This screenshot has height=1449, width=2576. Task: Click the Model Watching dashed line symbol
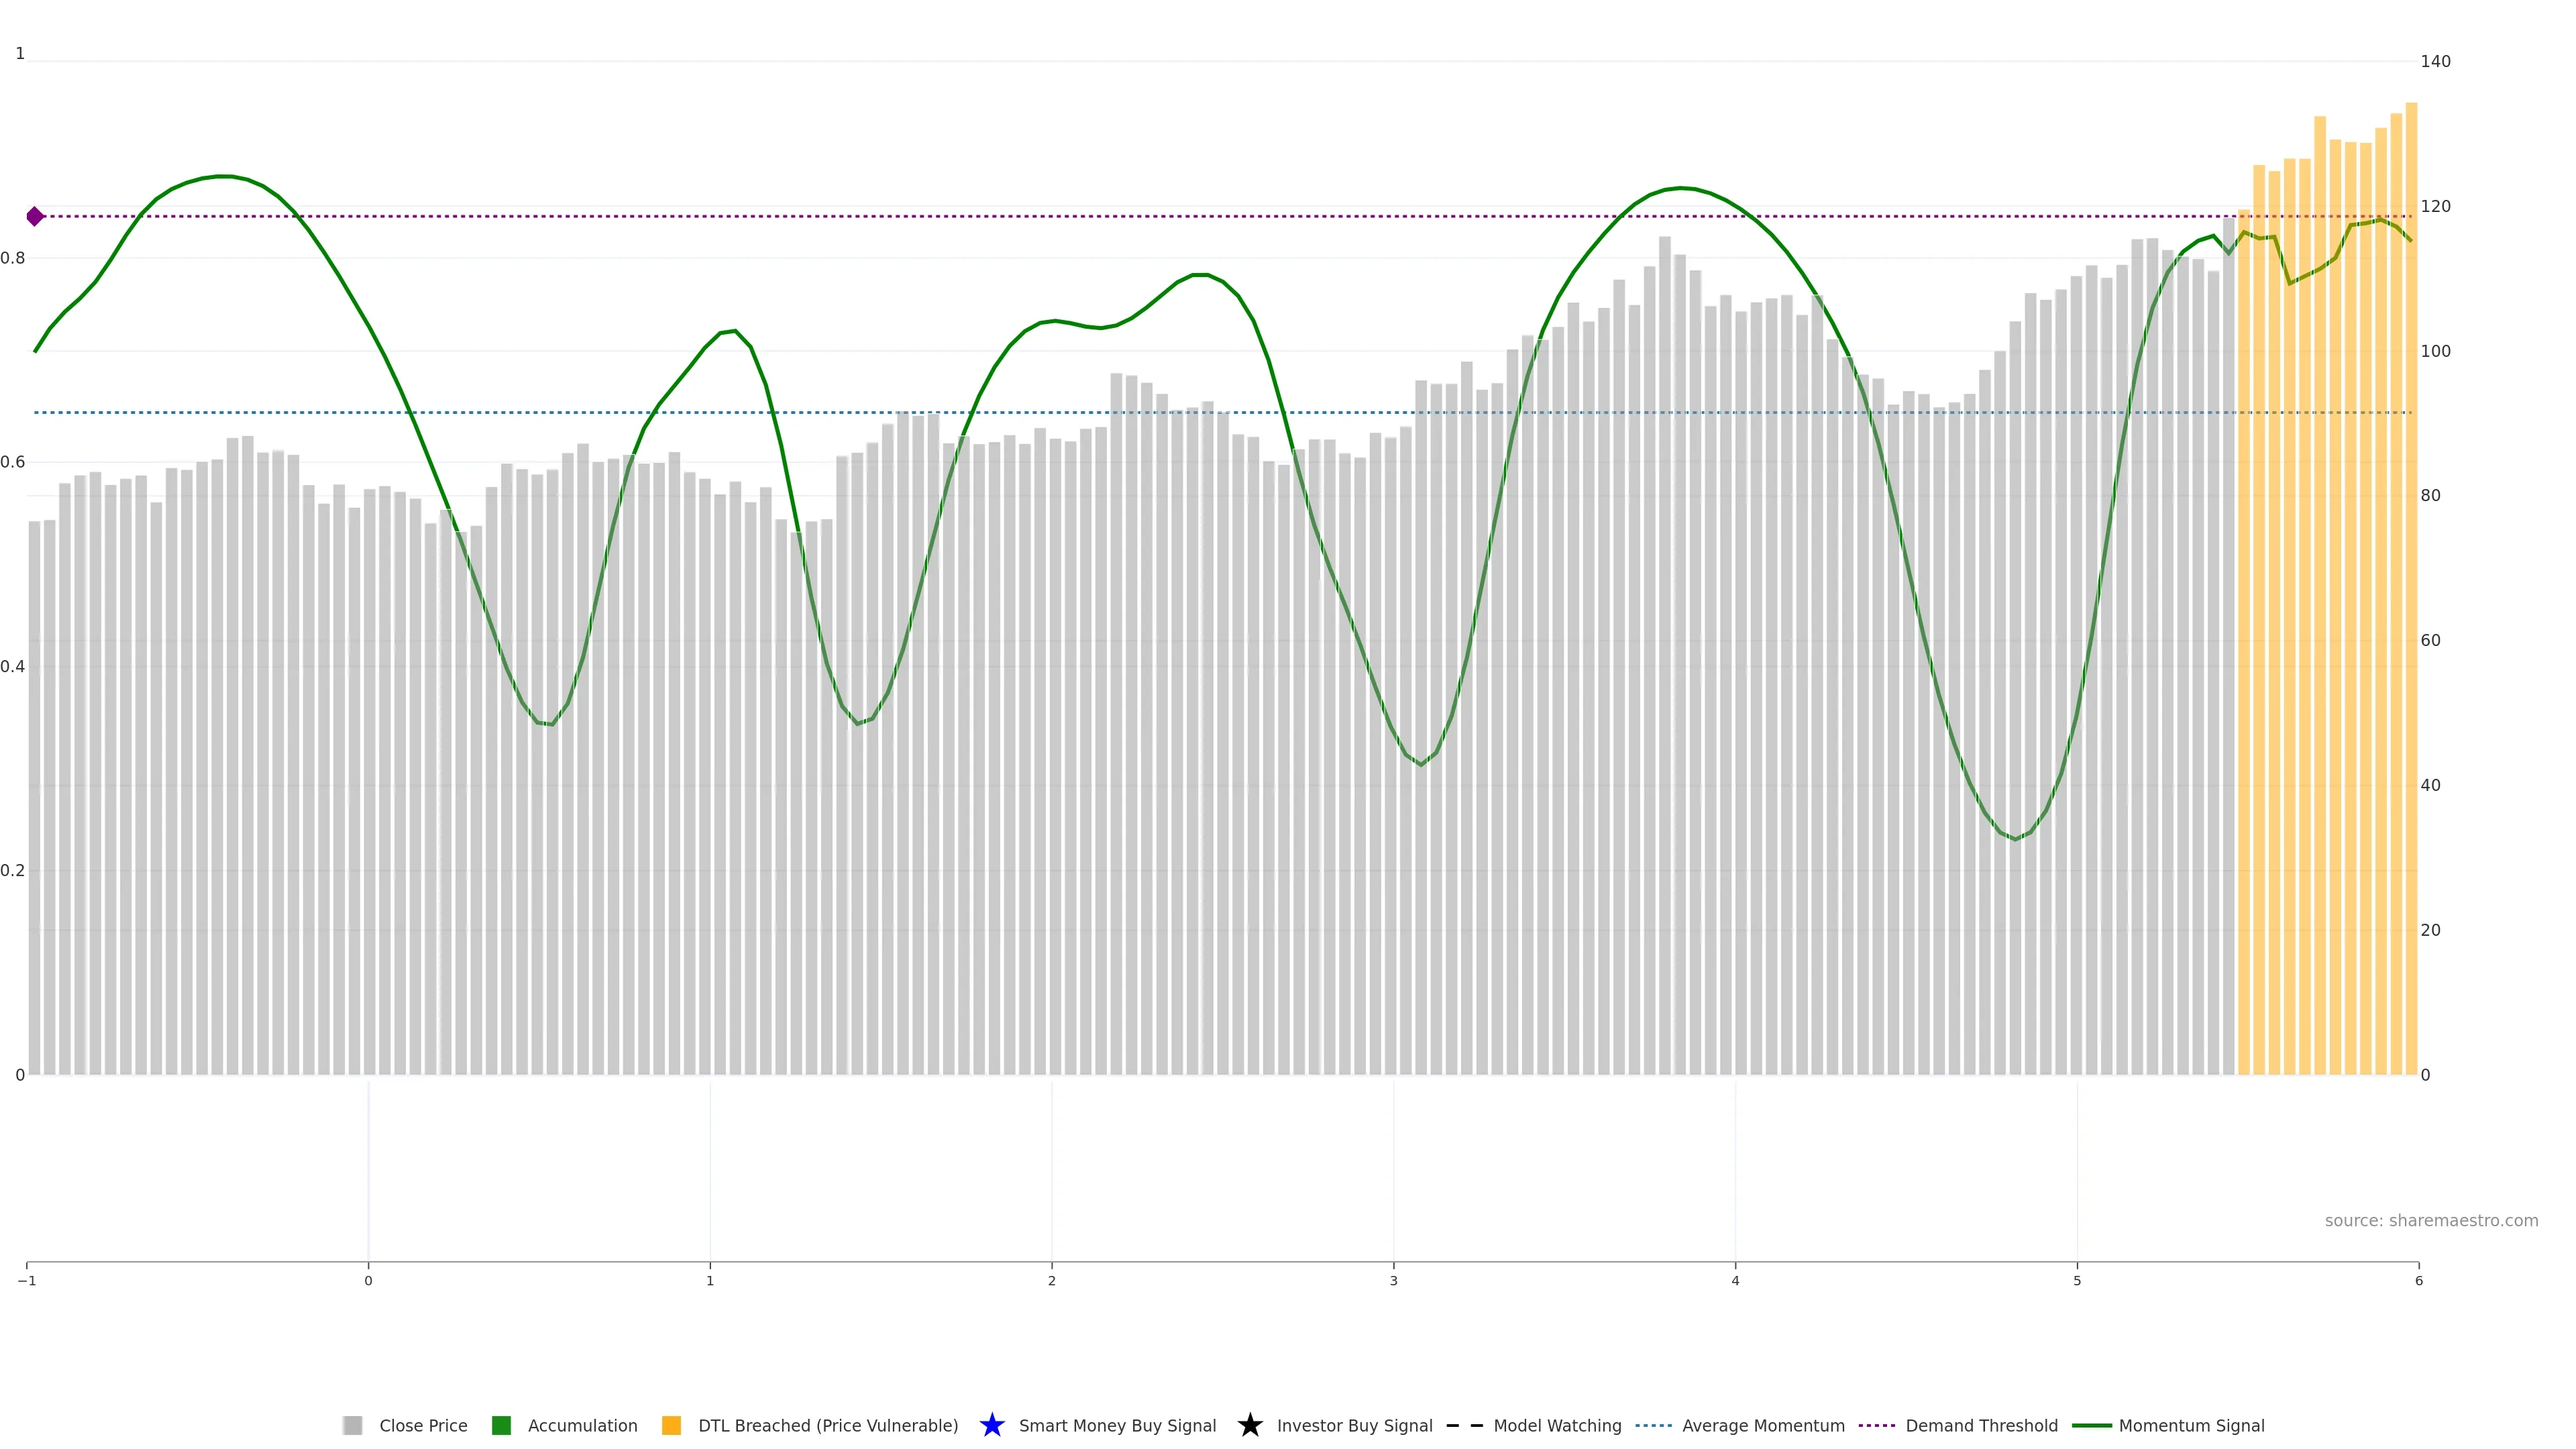[1464, 1425]
